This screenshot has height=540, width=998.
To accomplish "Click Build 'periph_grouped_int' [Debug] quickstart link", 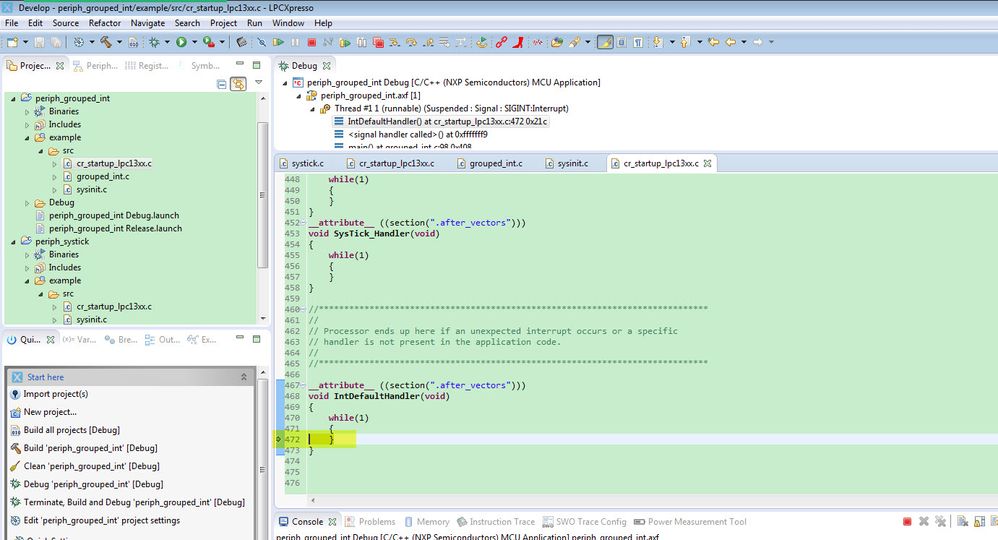I will point(90,448).
